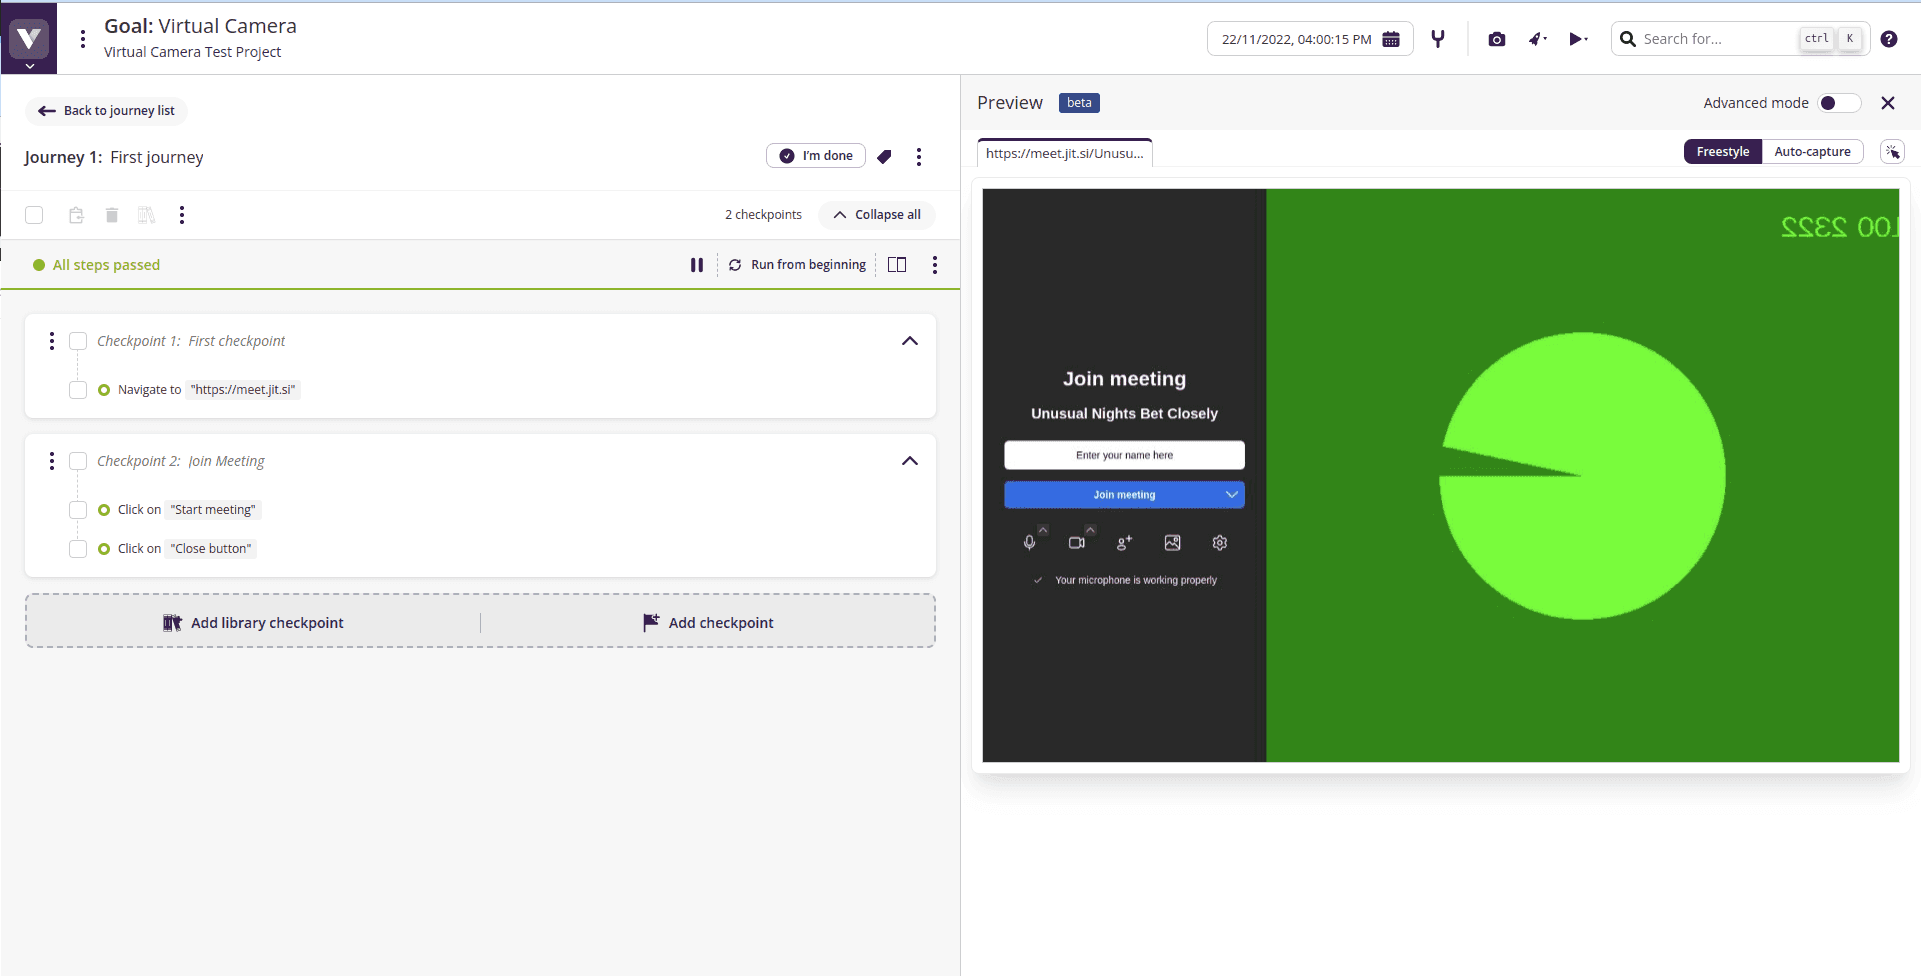
Task: Click the settings gear in meeting preview
Action: coord(1220,543)
